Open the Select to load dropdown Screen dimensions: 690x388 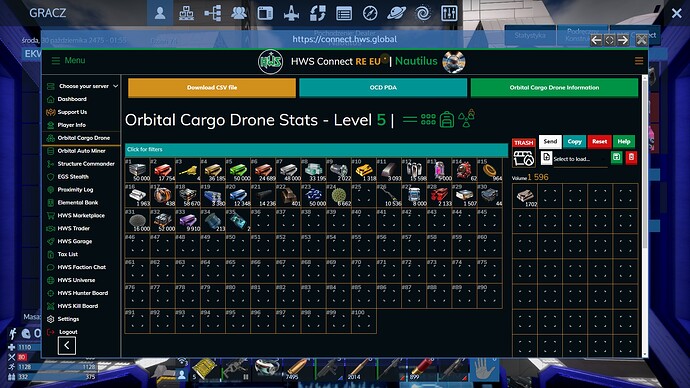pyautogui.click(x=579, y=159)
